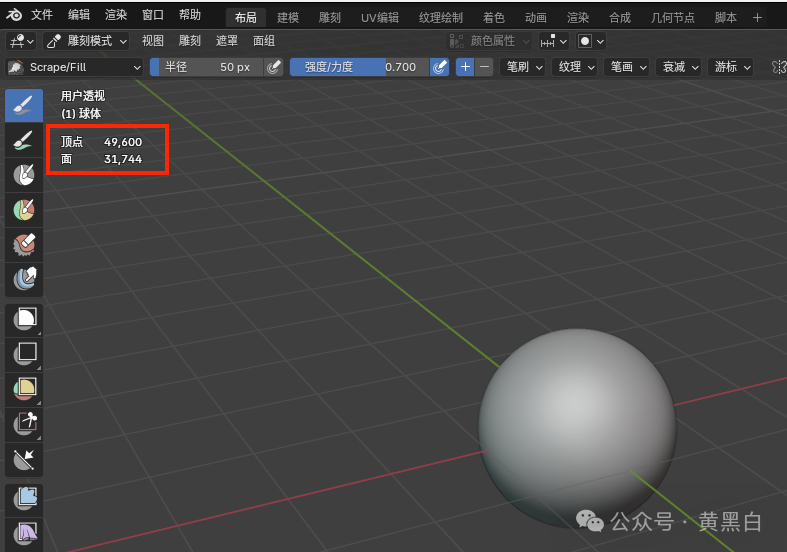This screenshot has height=552, width=787.
Task: Expand the 纹理 settings dropdown
Action: 575,67
